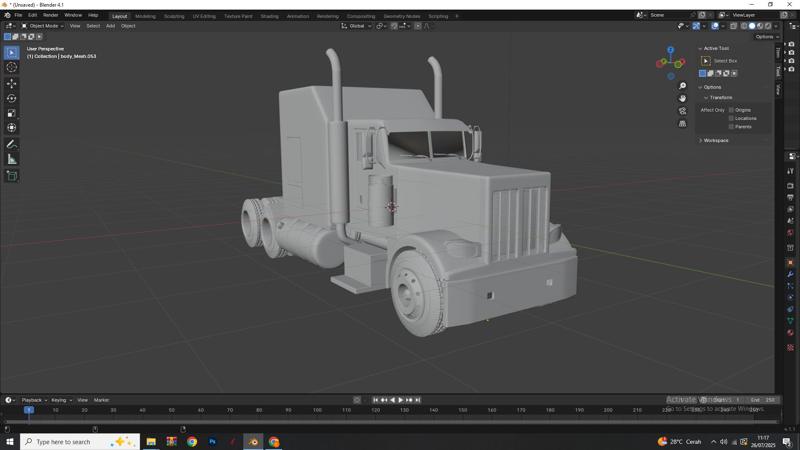
Task: Toggle the camera view icon in viewport
Action: tap(682, 111)
